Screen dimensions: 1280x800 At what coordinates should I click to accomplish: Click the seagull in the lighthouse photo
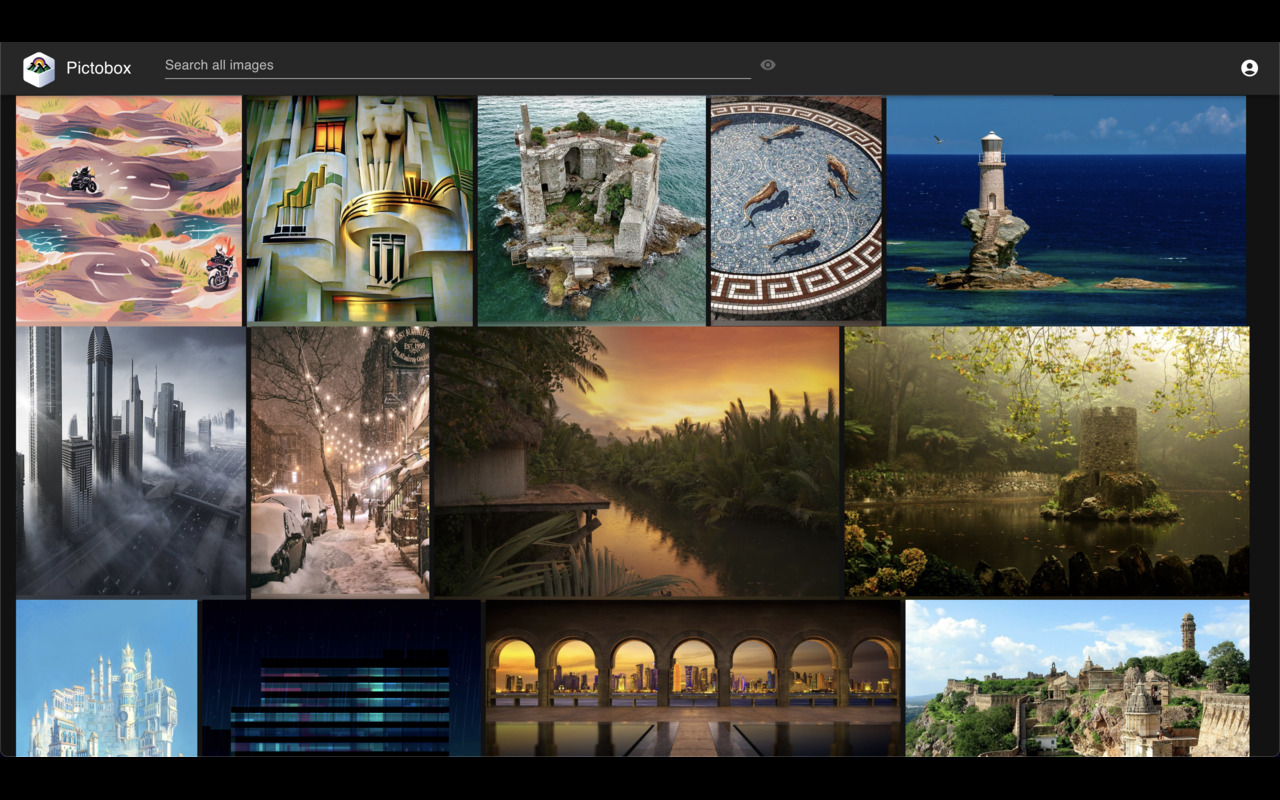938,140
